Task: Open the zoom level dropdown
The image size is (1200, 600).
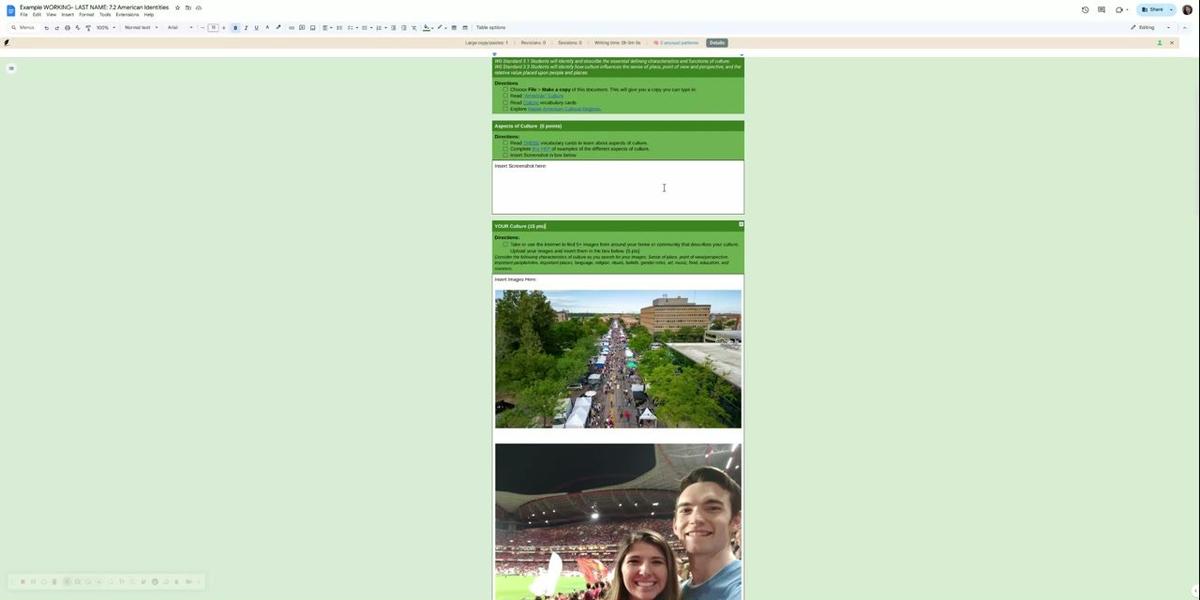Action: pyautogui.click(x=105, y=27)
